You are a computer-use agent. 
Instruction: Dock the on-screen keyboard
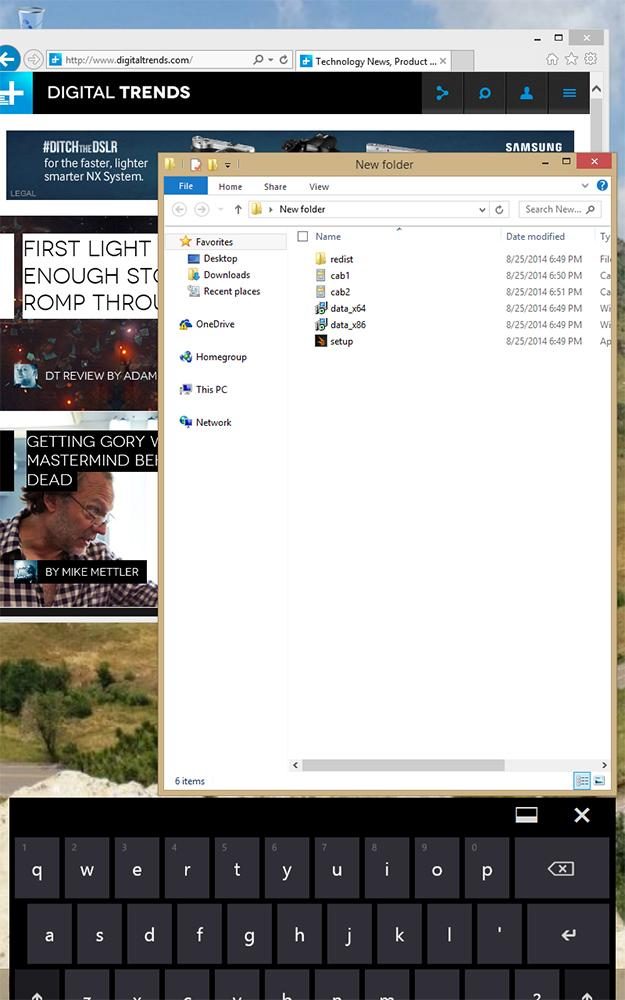526,815
